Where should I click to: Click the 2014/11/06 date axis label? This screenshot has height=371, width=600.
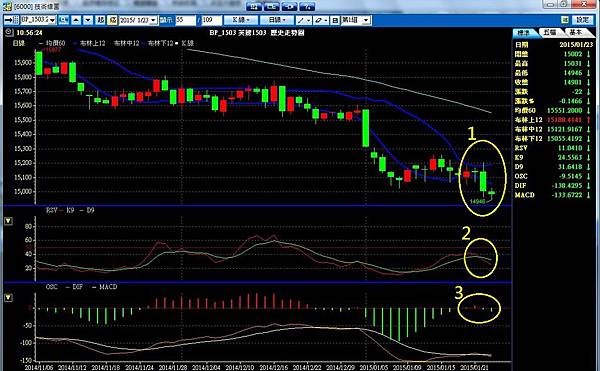40,367
